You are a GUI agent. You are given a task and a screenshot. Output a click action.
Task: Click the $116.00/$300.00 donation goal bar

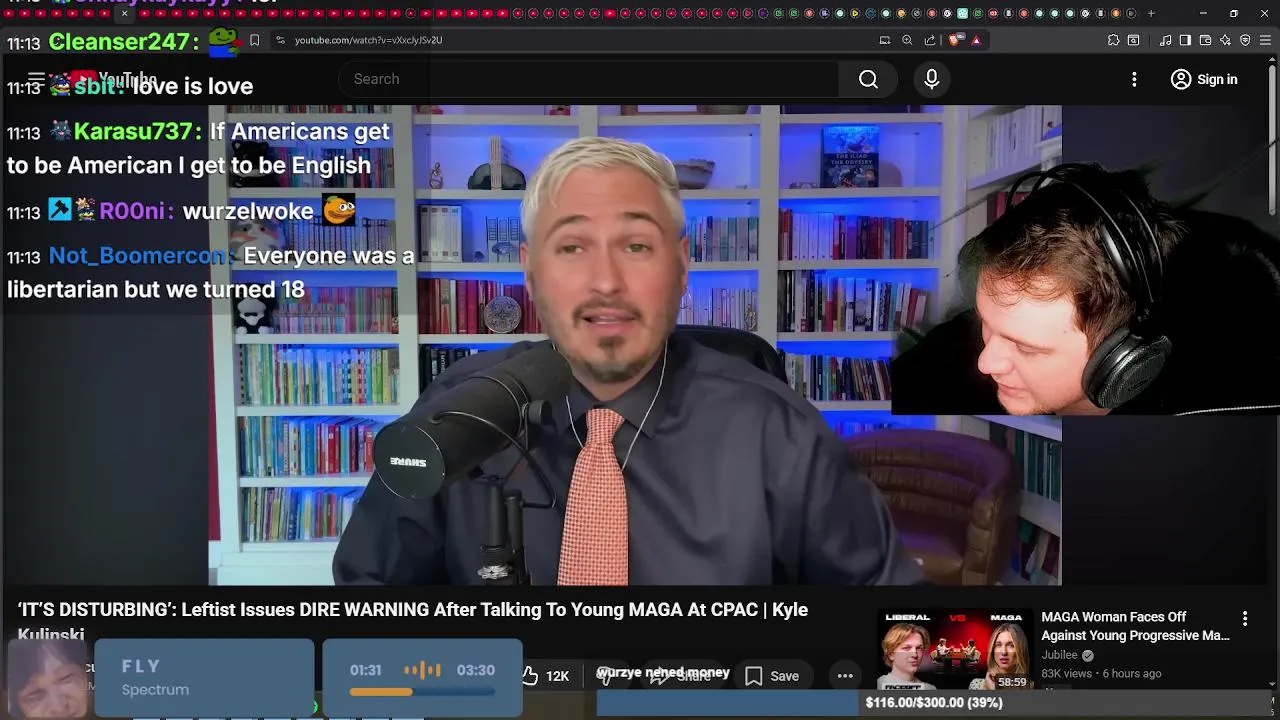pos(934,702)
